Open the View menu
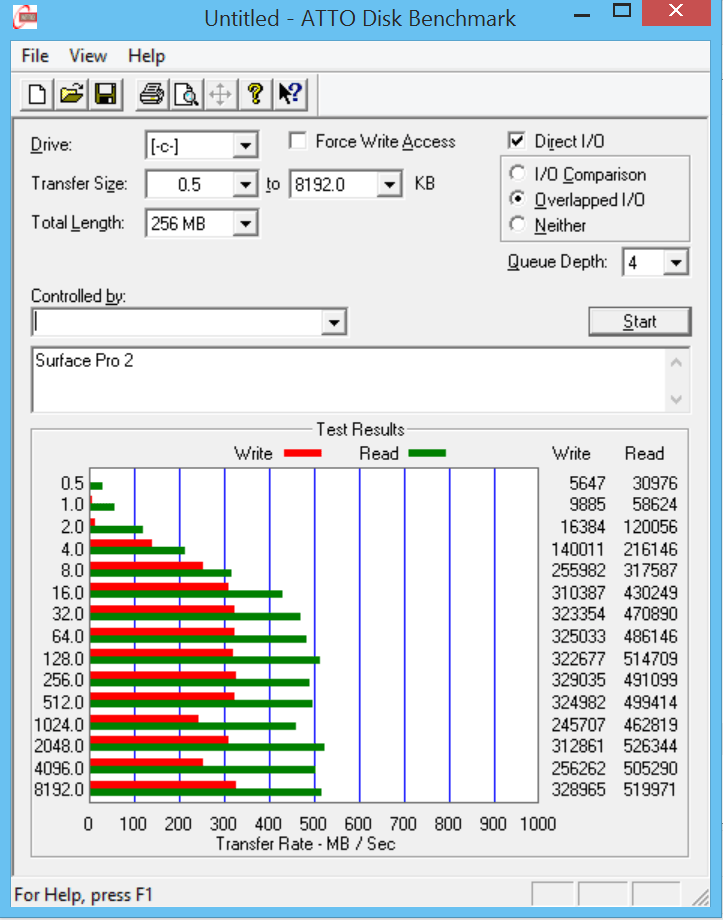Image resolution: width=723 pixels, height=920 pixels. click(89, 56)
